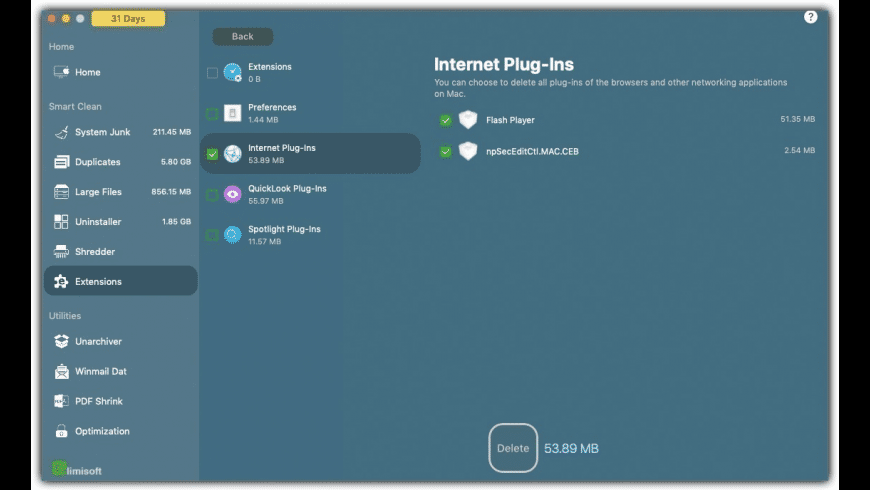Click the Spotlight Plug-Ins magnifier icon

click(232, 235)
